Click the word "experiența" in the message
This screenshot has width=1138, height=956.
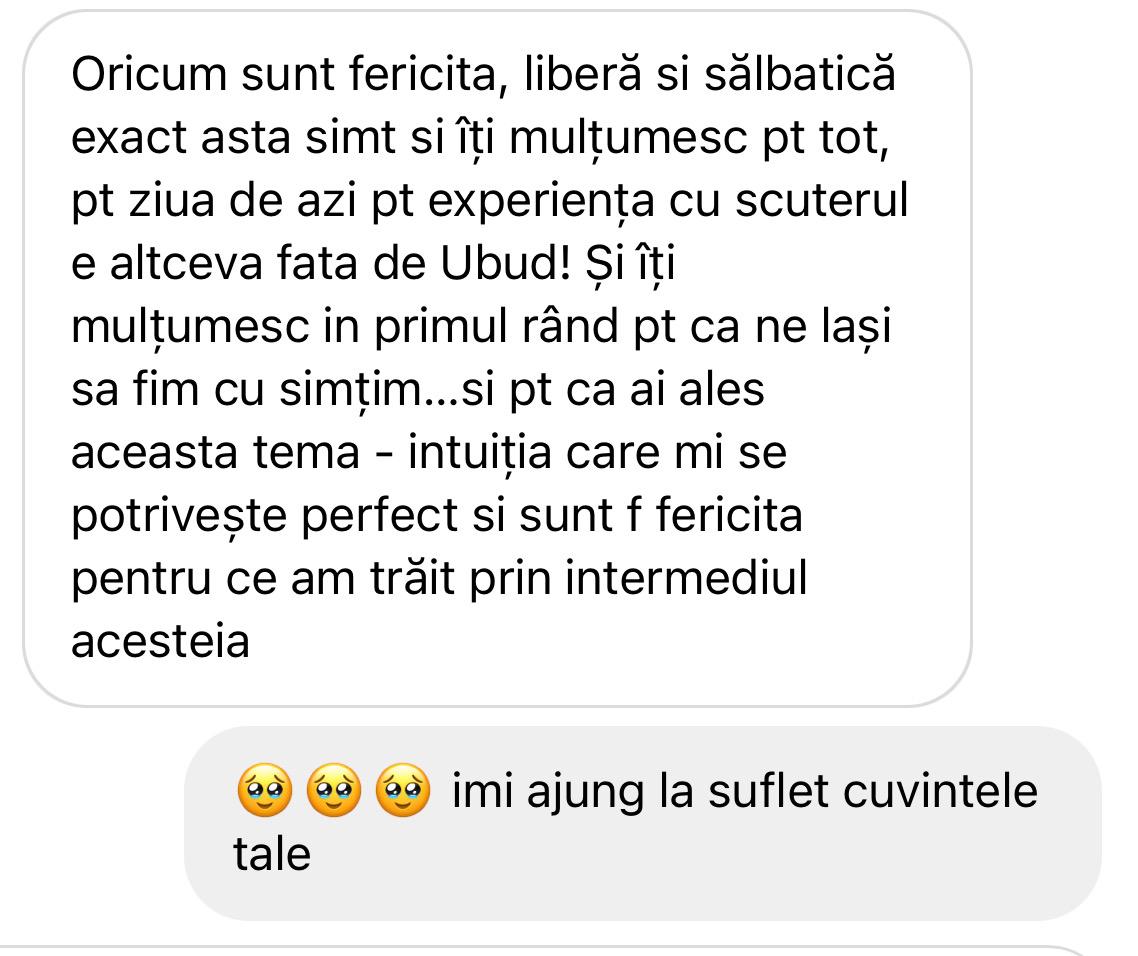541,200
